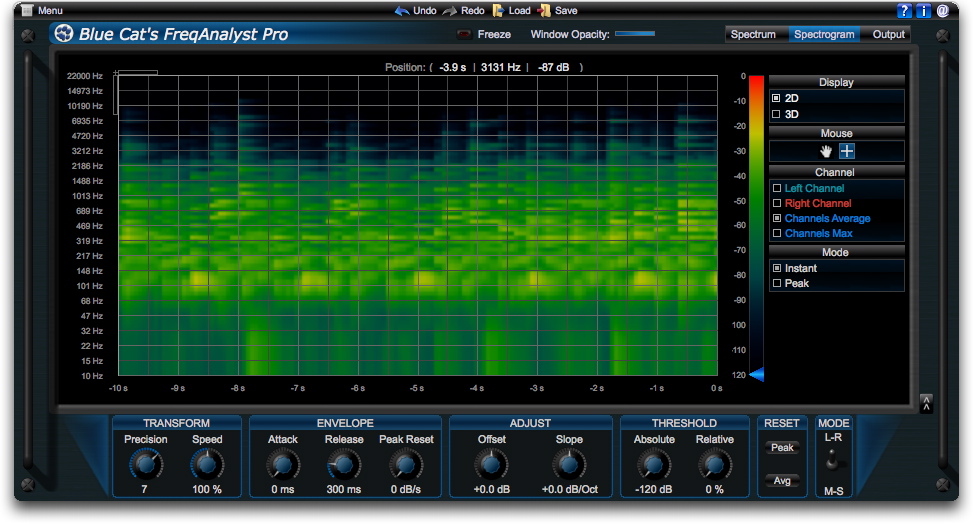Flip the L-R / M-S mode switch
This screenshot has width=973, height=524.
tap(833, 463)
